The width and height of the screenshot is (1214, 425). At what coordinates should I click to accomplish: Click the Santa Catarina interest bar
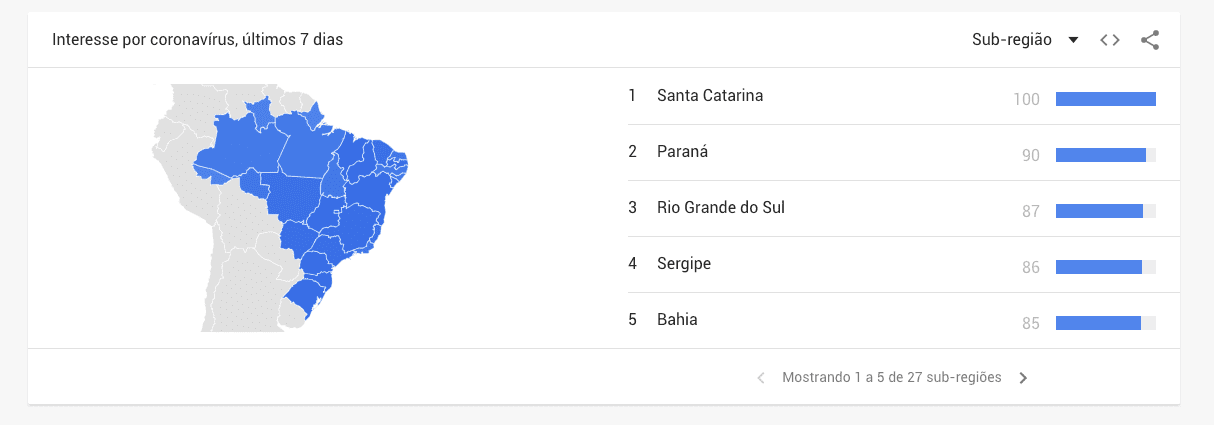[x=1105, y=99]
